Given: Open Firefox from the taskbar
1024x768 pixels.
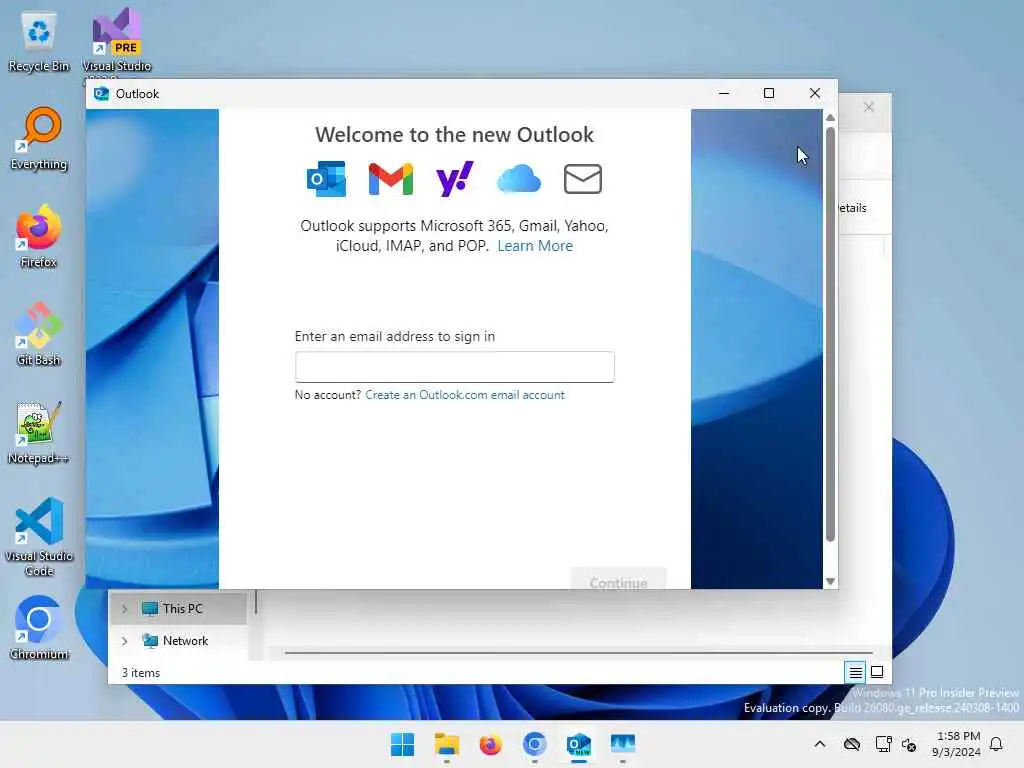Looking at the screenshot, I should 490,744.
